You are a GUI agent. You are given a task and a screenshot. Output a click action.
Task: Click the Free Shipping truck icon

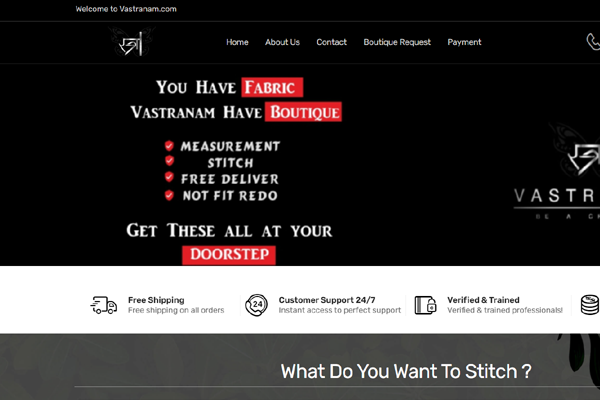(x=104, y=305)
